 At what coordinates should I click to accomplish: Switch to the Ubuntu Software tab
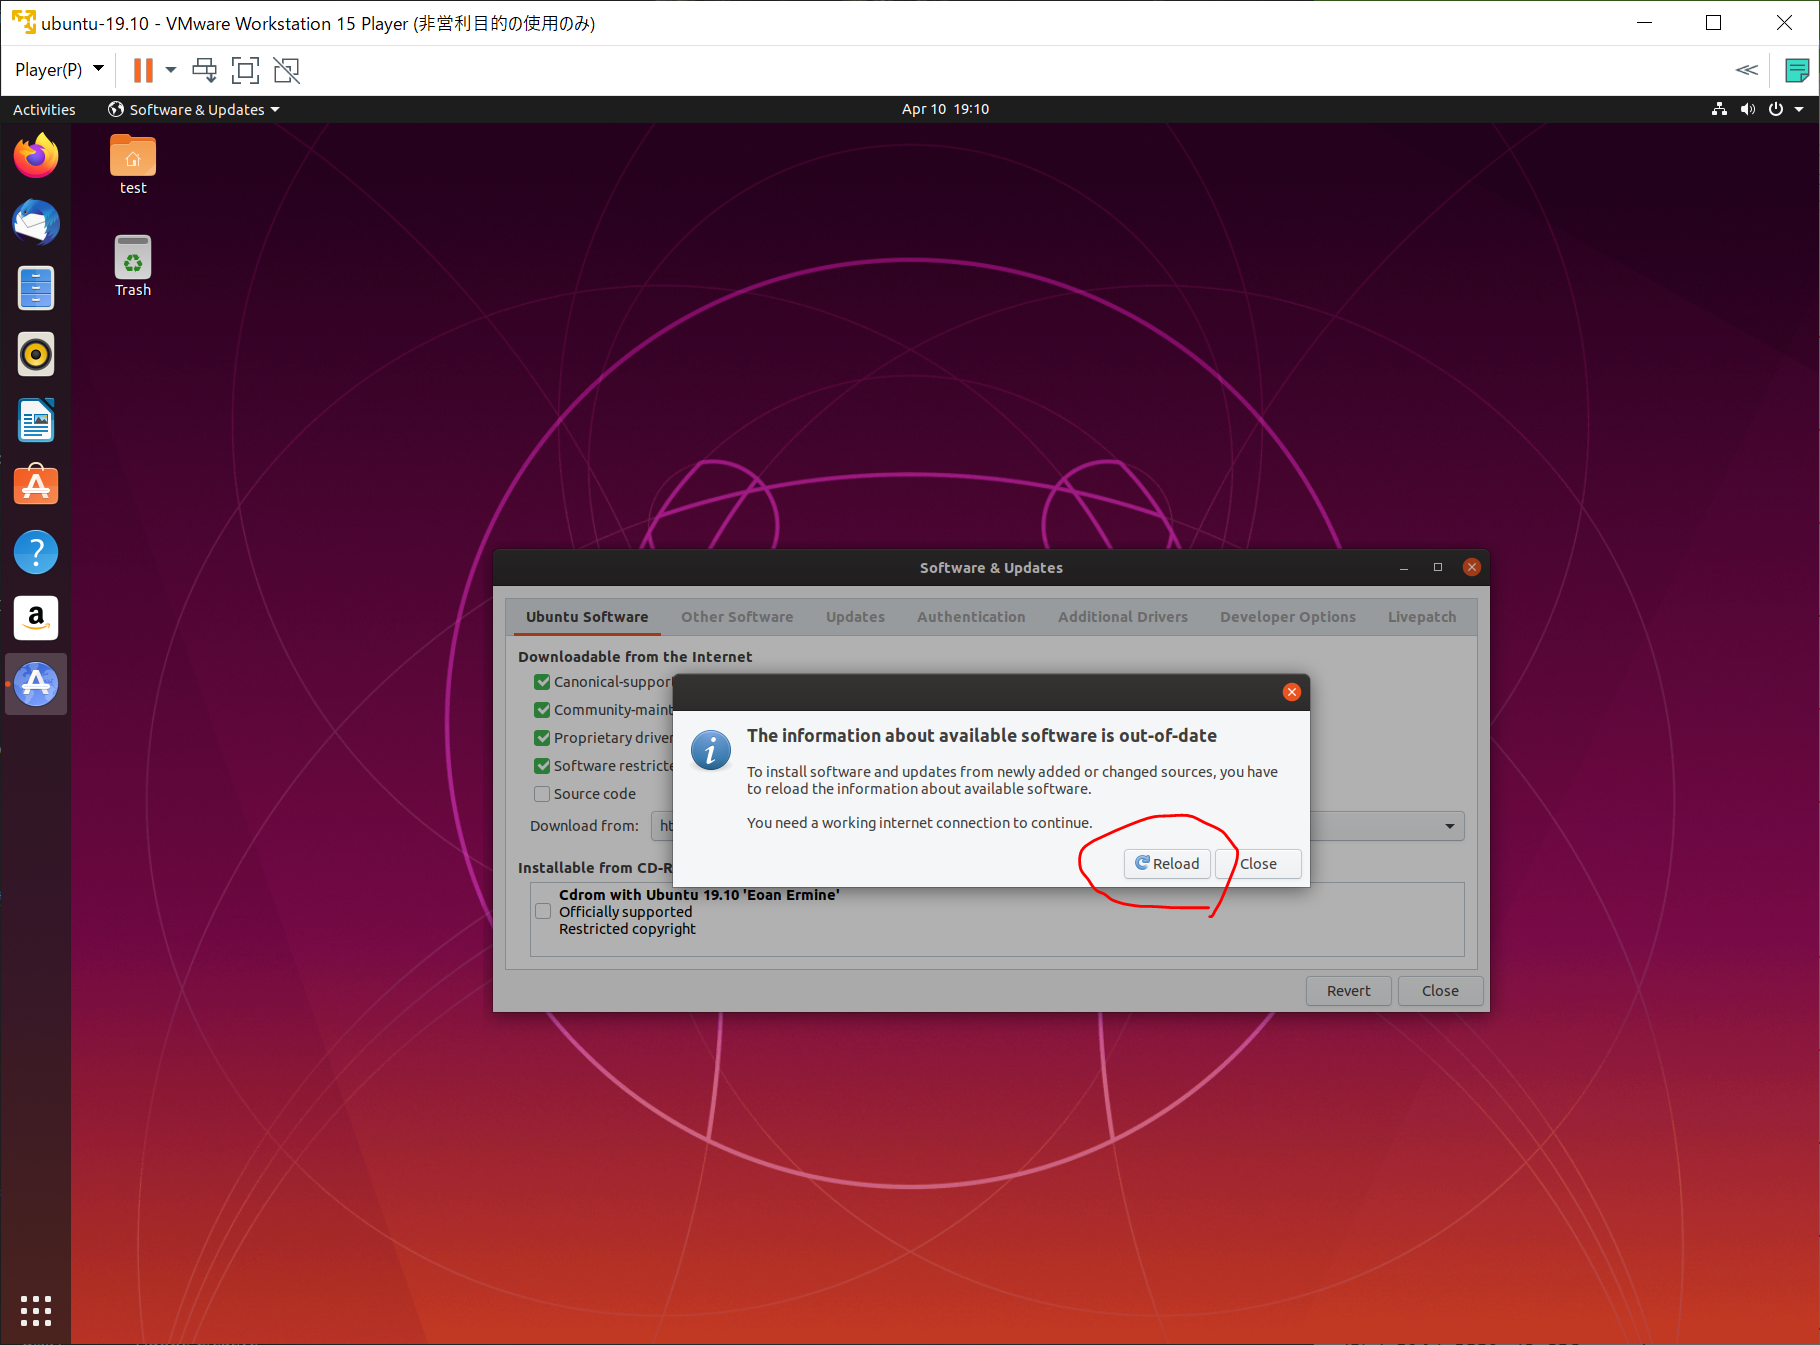(587, 617)
